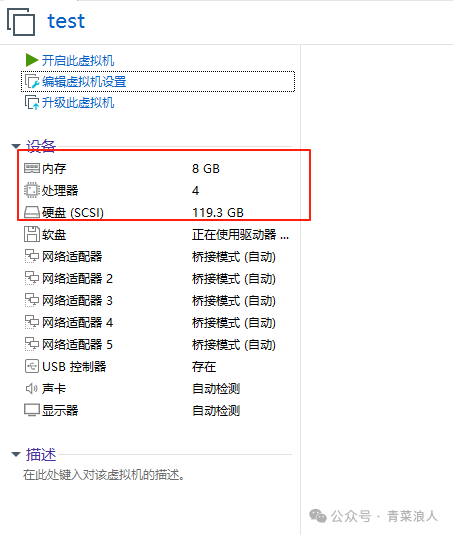Select the USB 控制器 label
This screenshot has height=535, width=453.
(74, 366)
